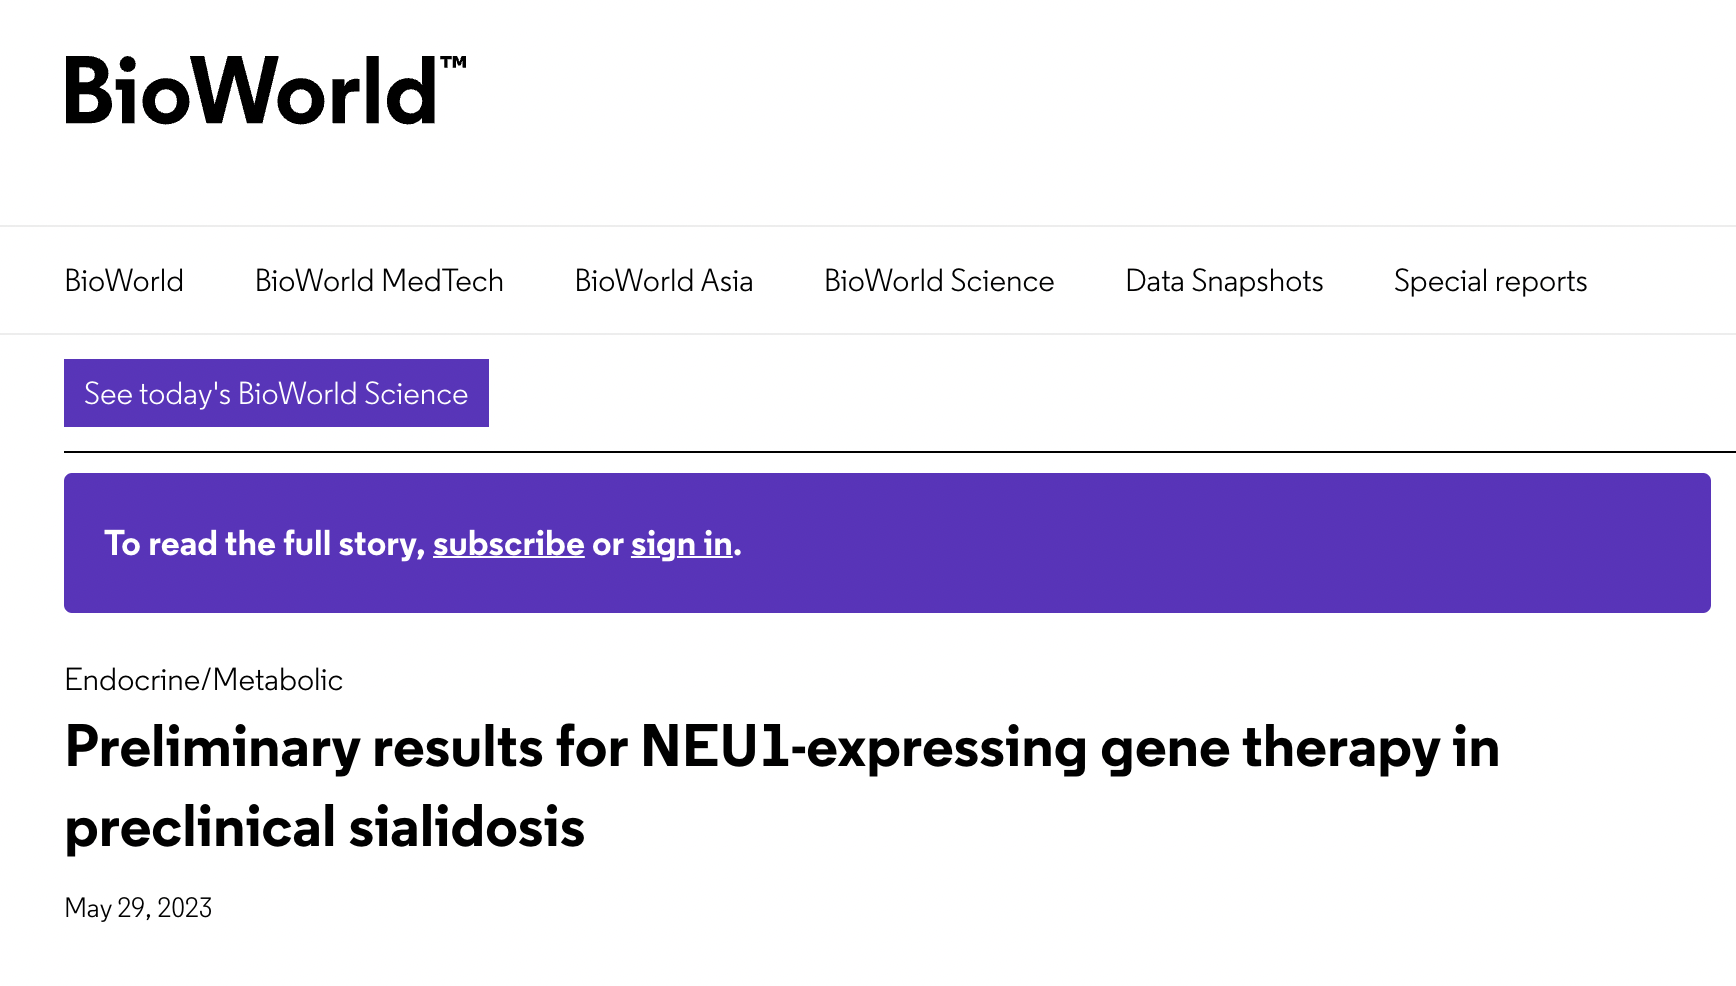The width and height of the screenshot is (1736, 986).
Task: Visit the Data Snapshots page
Action: tap(1223, 281)
